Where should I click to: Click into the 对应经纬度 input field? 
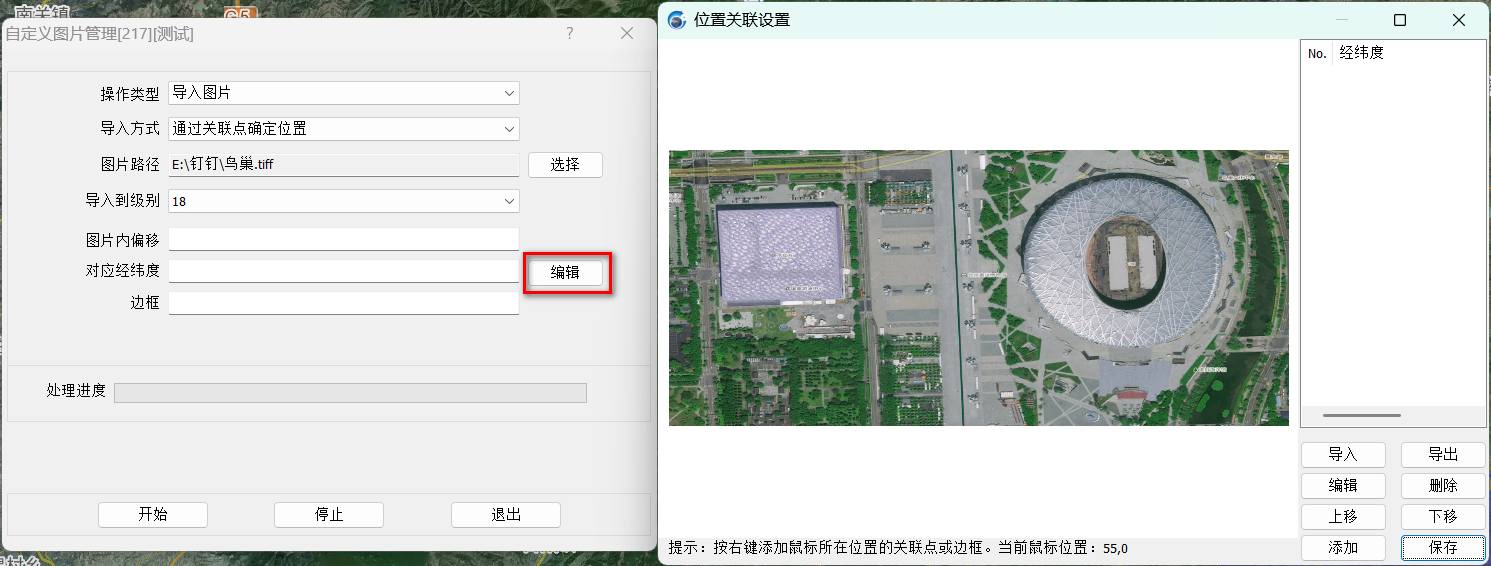[344, 271]
